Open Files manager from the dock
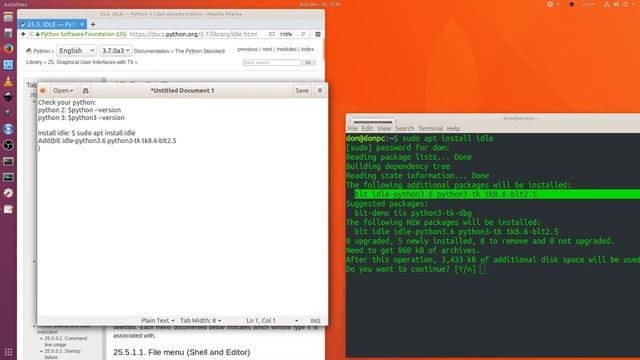 point(8,17)
